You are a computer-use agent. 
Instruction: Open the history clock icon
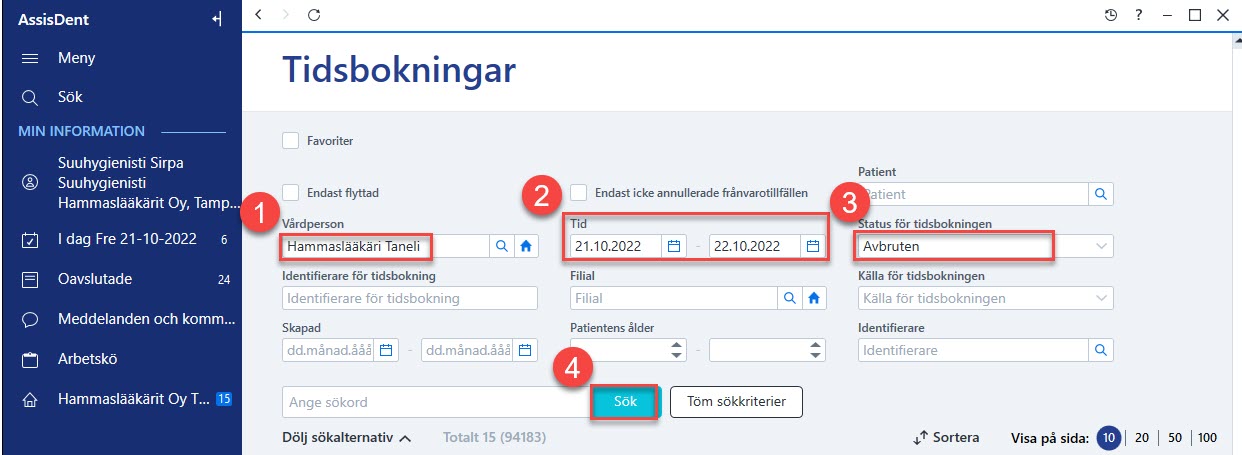click(x=1111, y=15)
